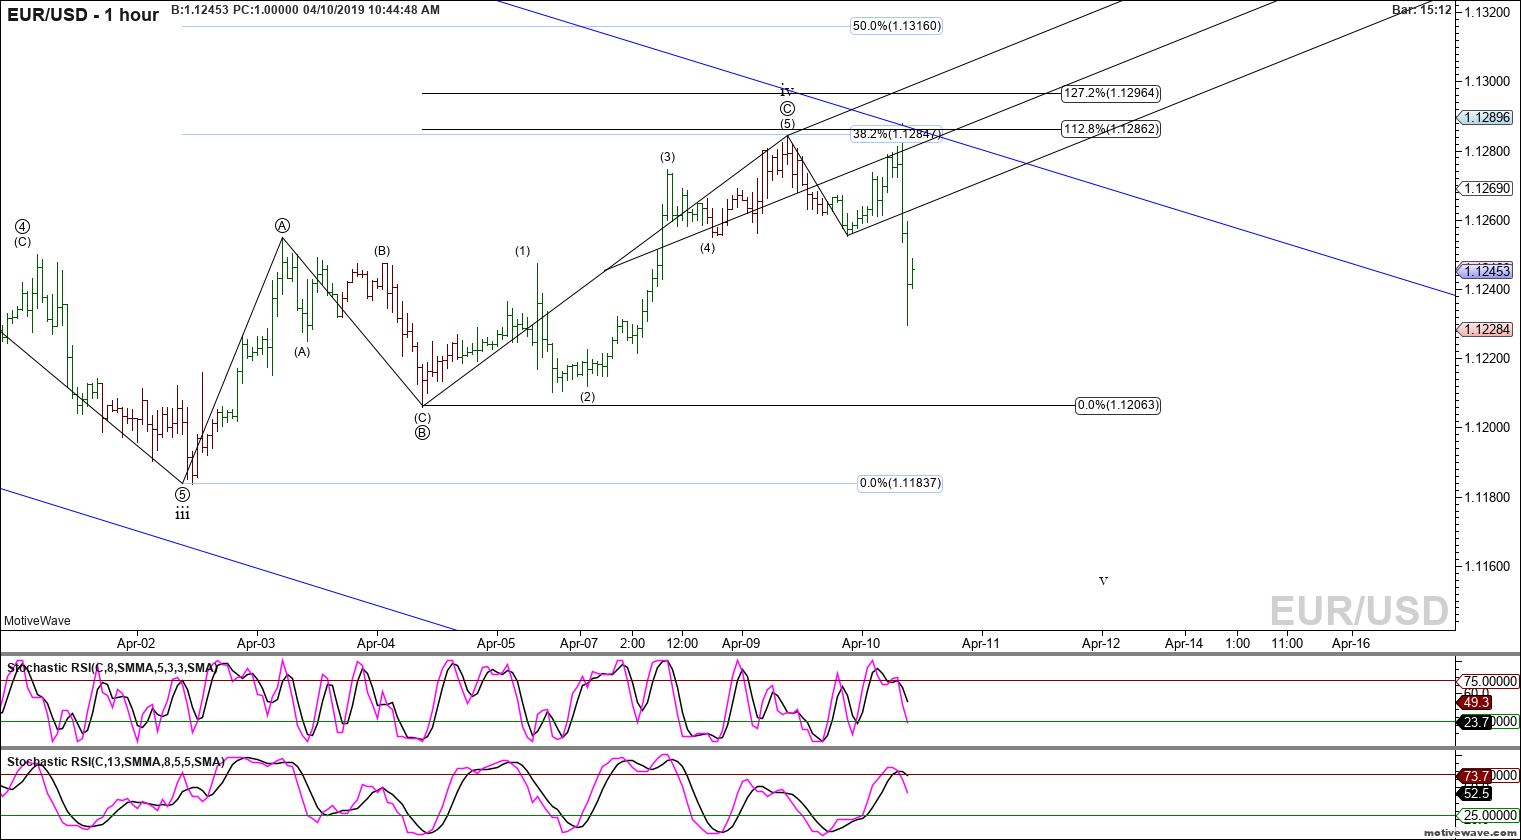
Task: Click the 73.7 stochastic value tag
Action: (1476, 776)
